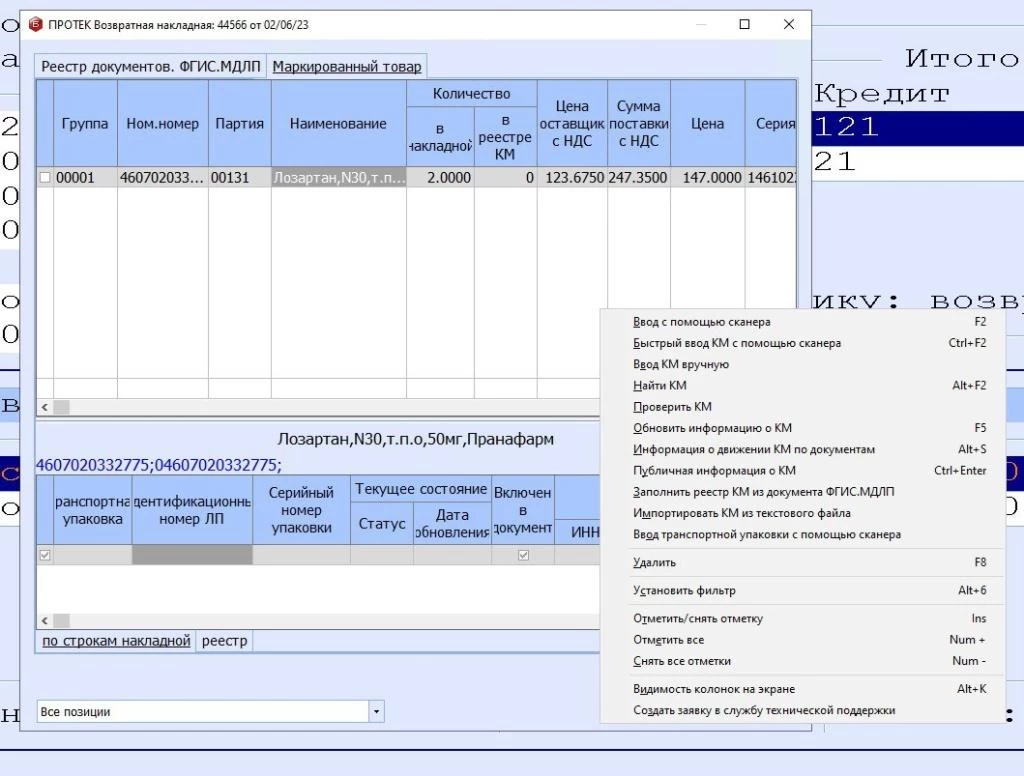Image resolution: width=1024 pixels, height=776 pixels.
Task: Click the Статус column header
Action: pyautogui.click(x=382, y=524)
